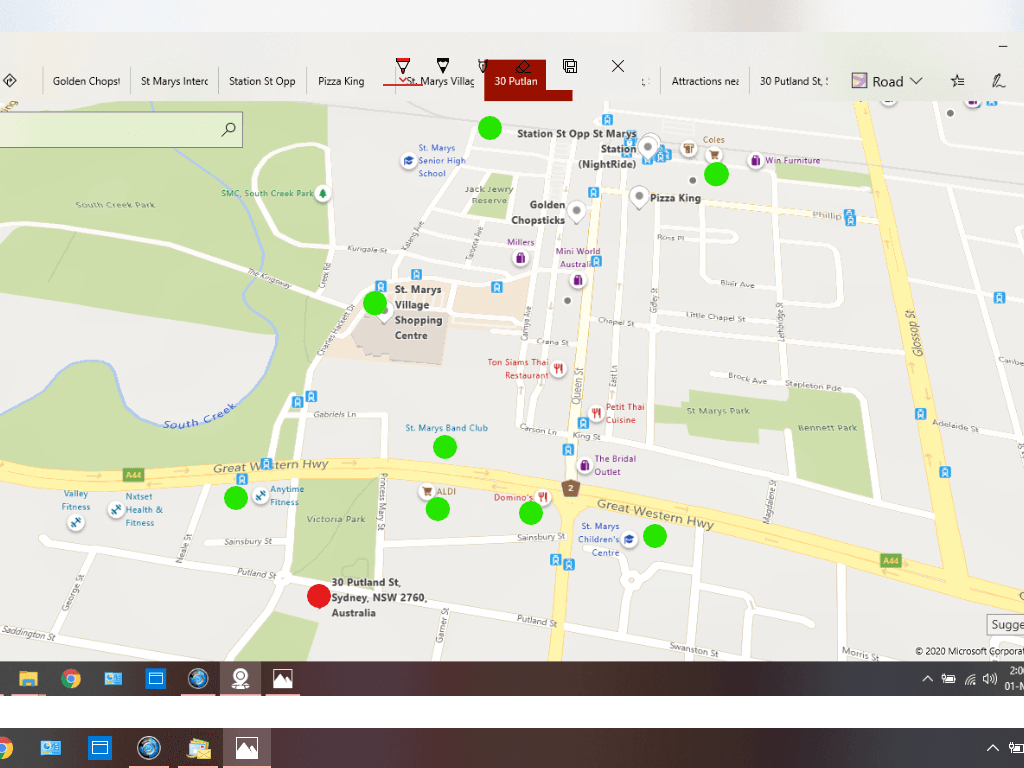Click the Valley Fitness dumbbell icon
This screenshot has height=768, width=1024.
pyautogui.click(x=75, y=522)
